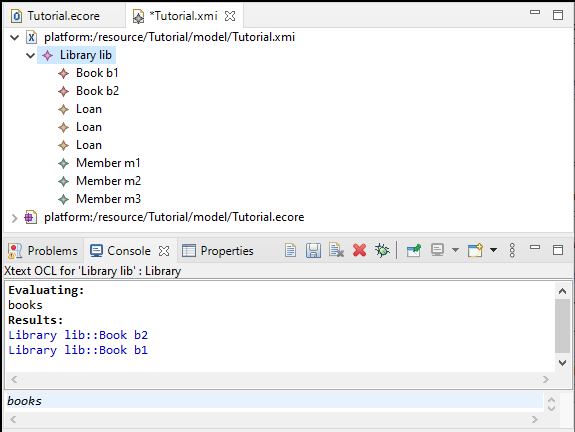Screen dimensions: 575x432
Task: Collapse the Library lib tree node
Action: pos(30,56)
